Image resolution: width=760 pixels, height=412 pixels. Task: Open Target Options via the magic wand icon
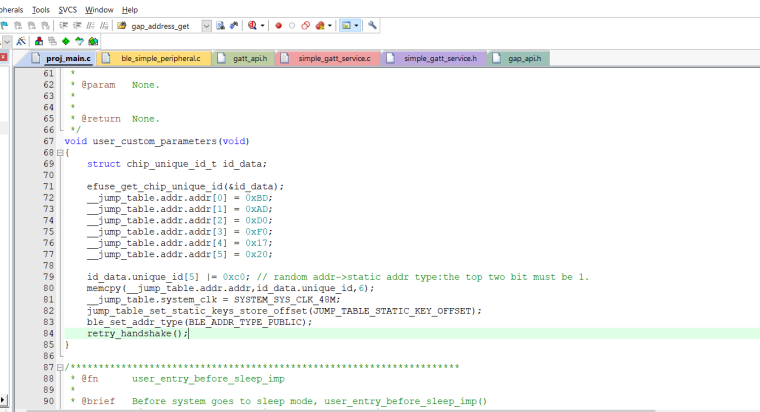tap(22, 42)
